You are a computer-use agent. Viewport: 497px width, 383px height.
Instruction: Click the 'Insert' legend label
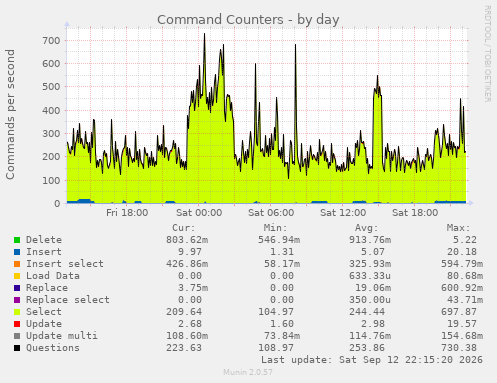tap(44, 252)
